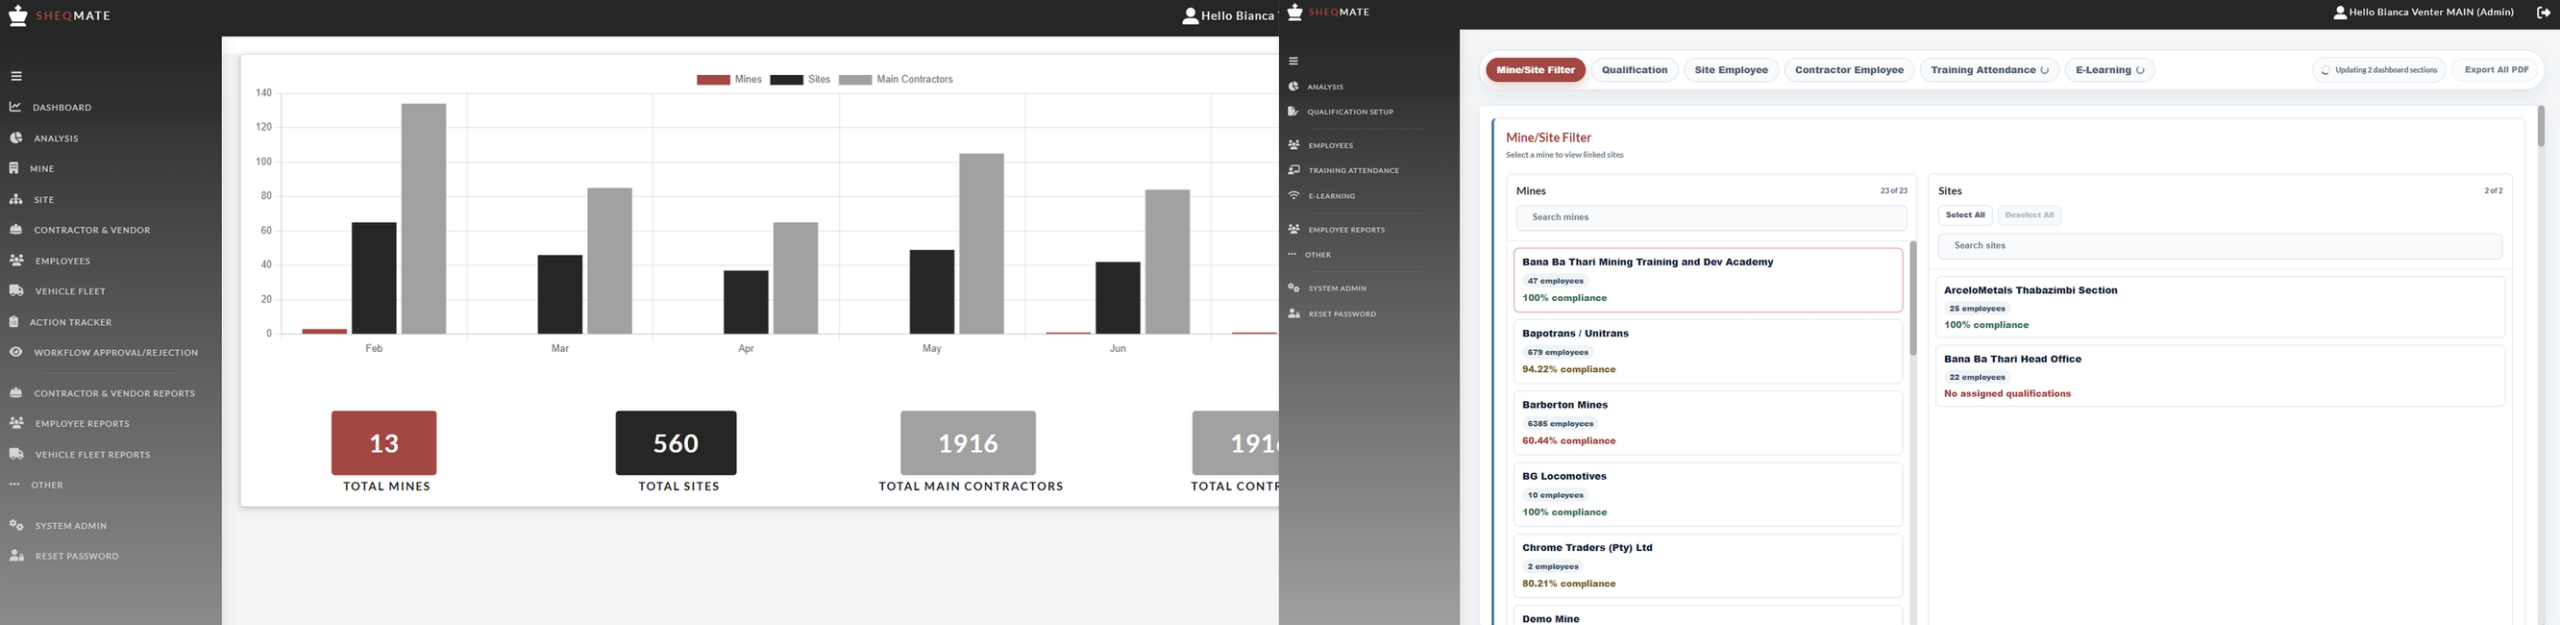Click the Workflow Approval/Rejection eye icon

(16, 352)
